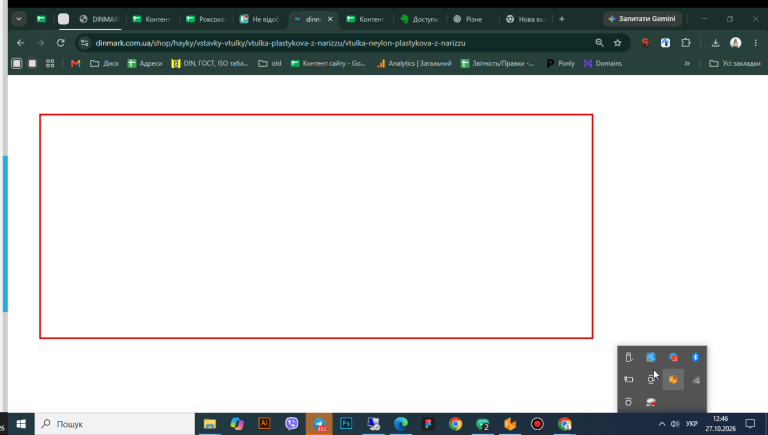The height and width of the screenshot is (435, 768).
Task: Open Chrome downloads
Action: 716,43
